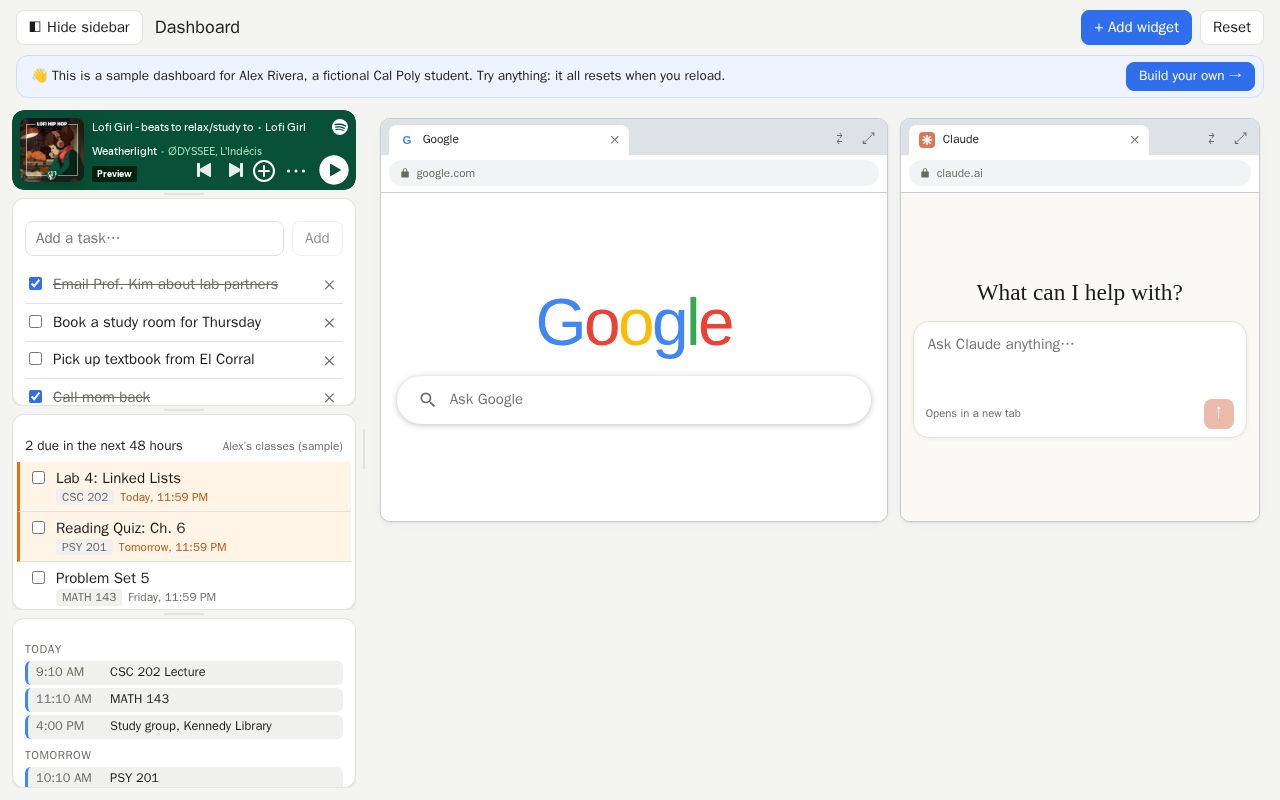Click the plus circle icon in Spotify widget
This screenshot has width=1280, height=800.
pyautogui.click(x=264, y=171)
